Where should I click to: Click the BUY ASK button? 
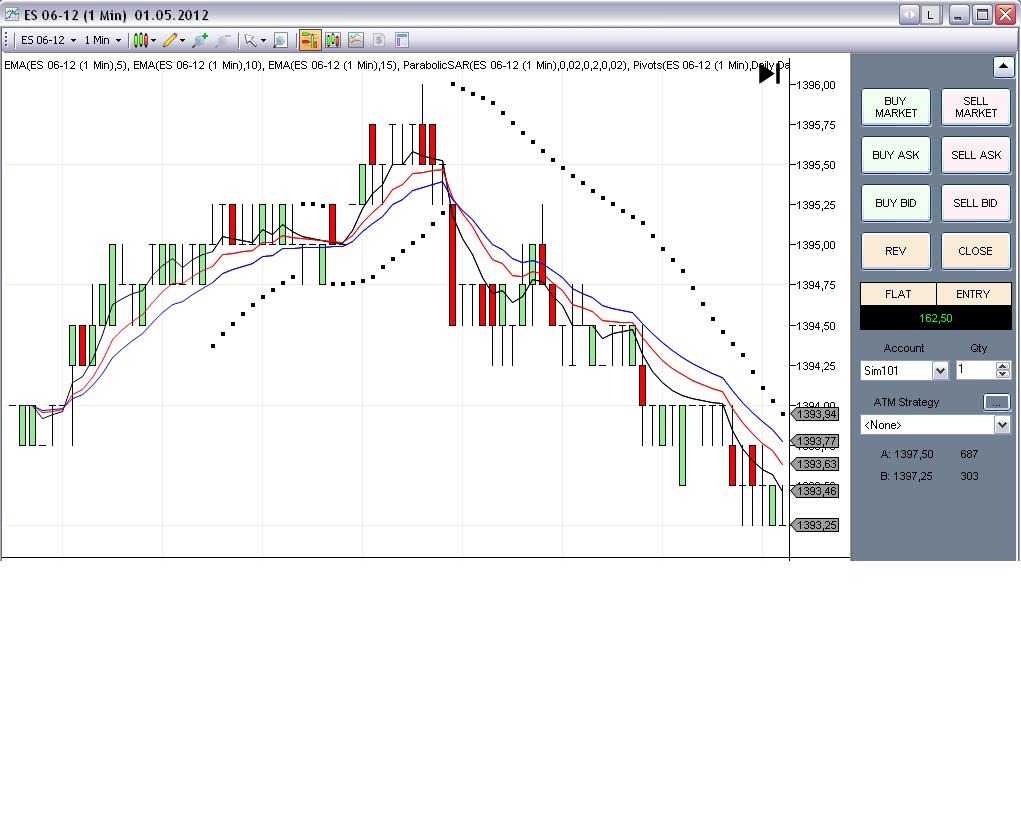(896, 155)
